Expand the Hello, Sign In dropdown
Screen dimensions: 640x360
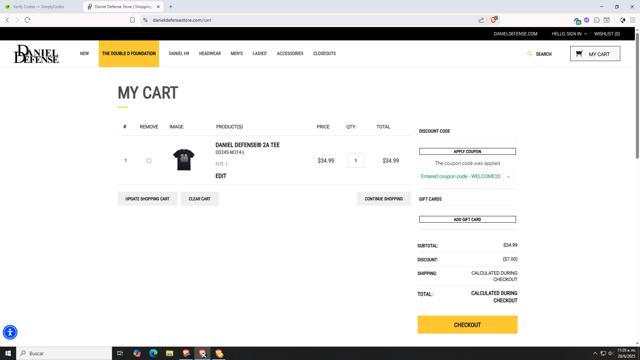pyautogui.click(x=569, y=34)
